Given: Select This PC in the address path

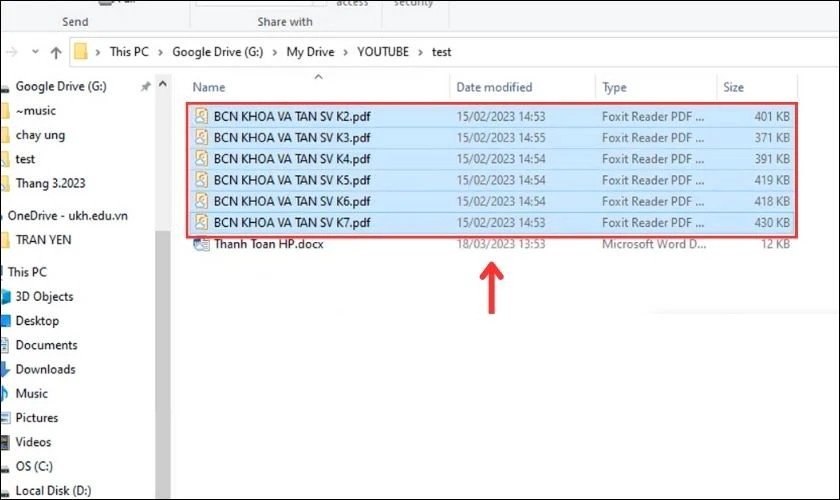Looking at the screenshot, I should click(x=129, y=52).
